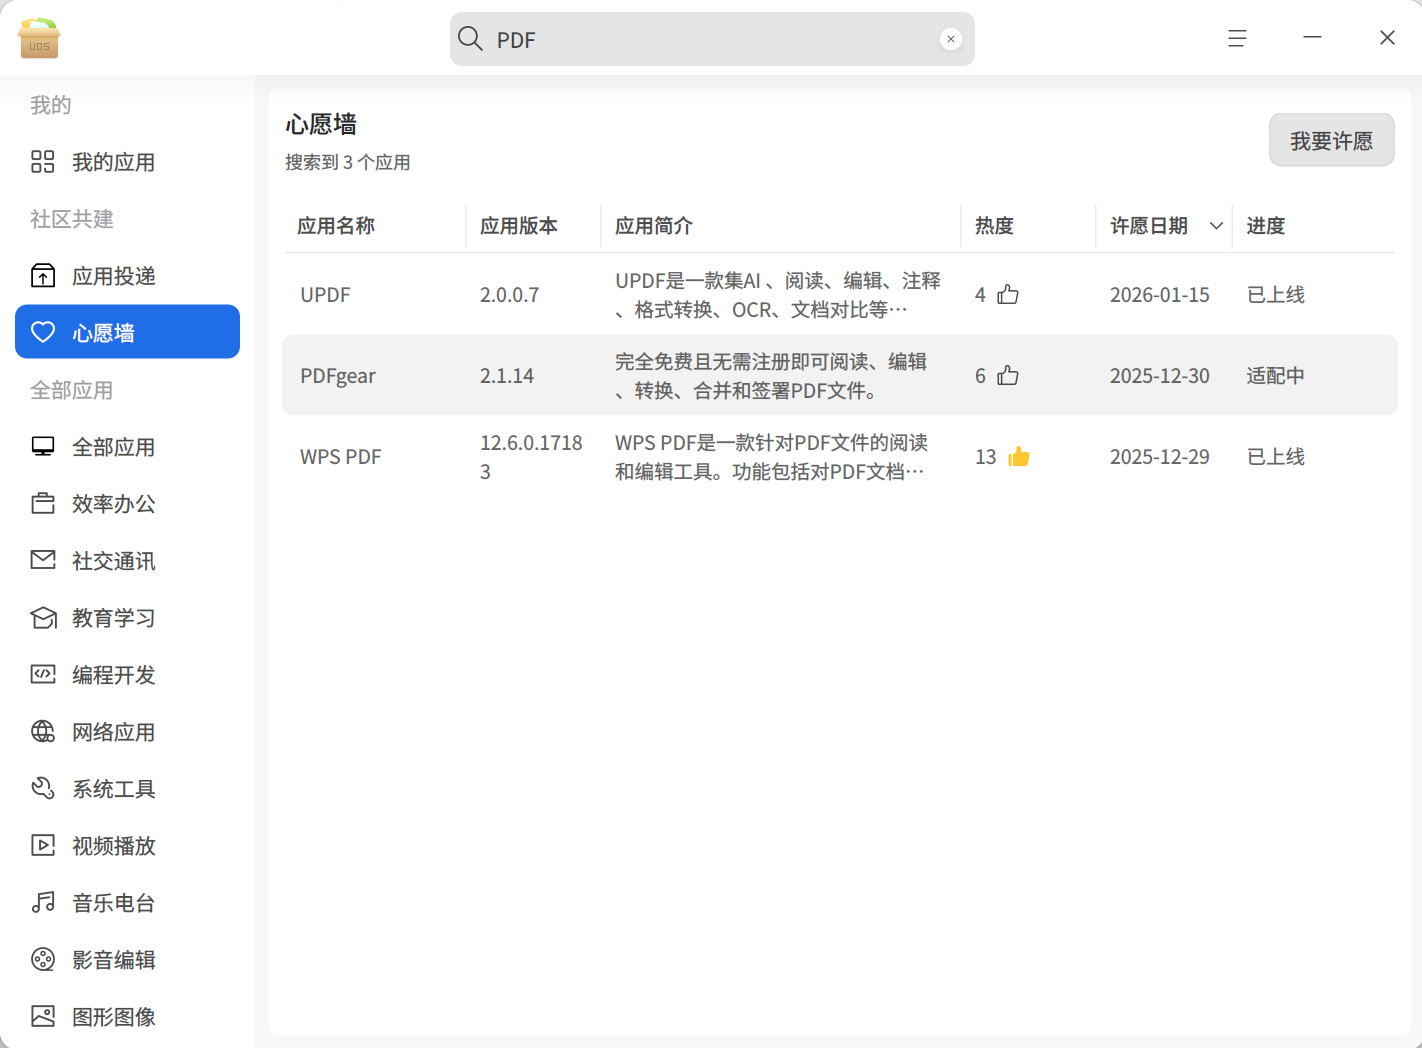Clear the PDF search text
1422x1048 pixels.
pos(951,39)
